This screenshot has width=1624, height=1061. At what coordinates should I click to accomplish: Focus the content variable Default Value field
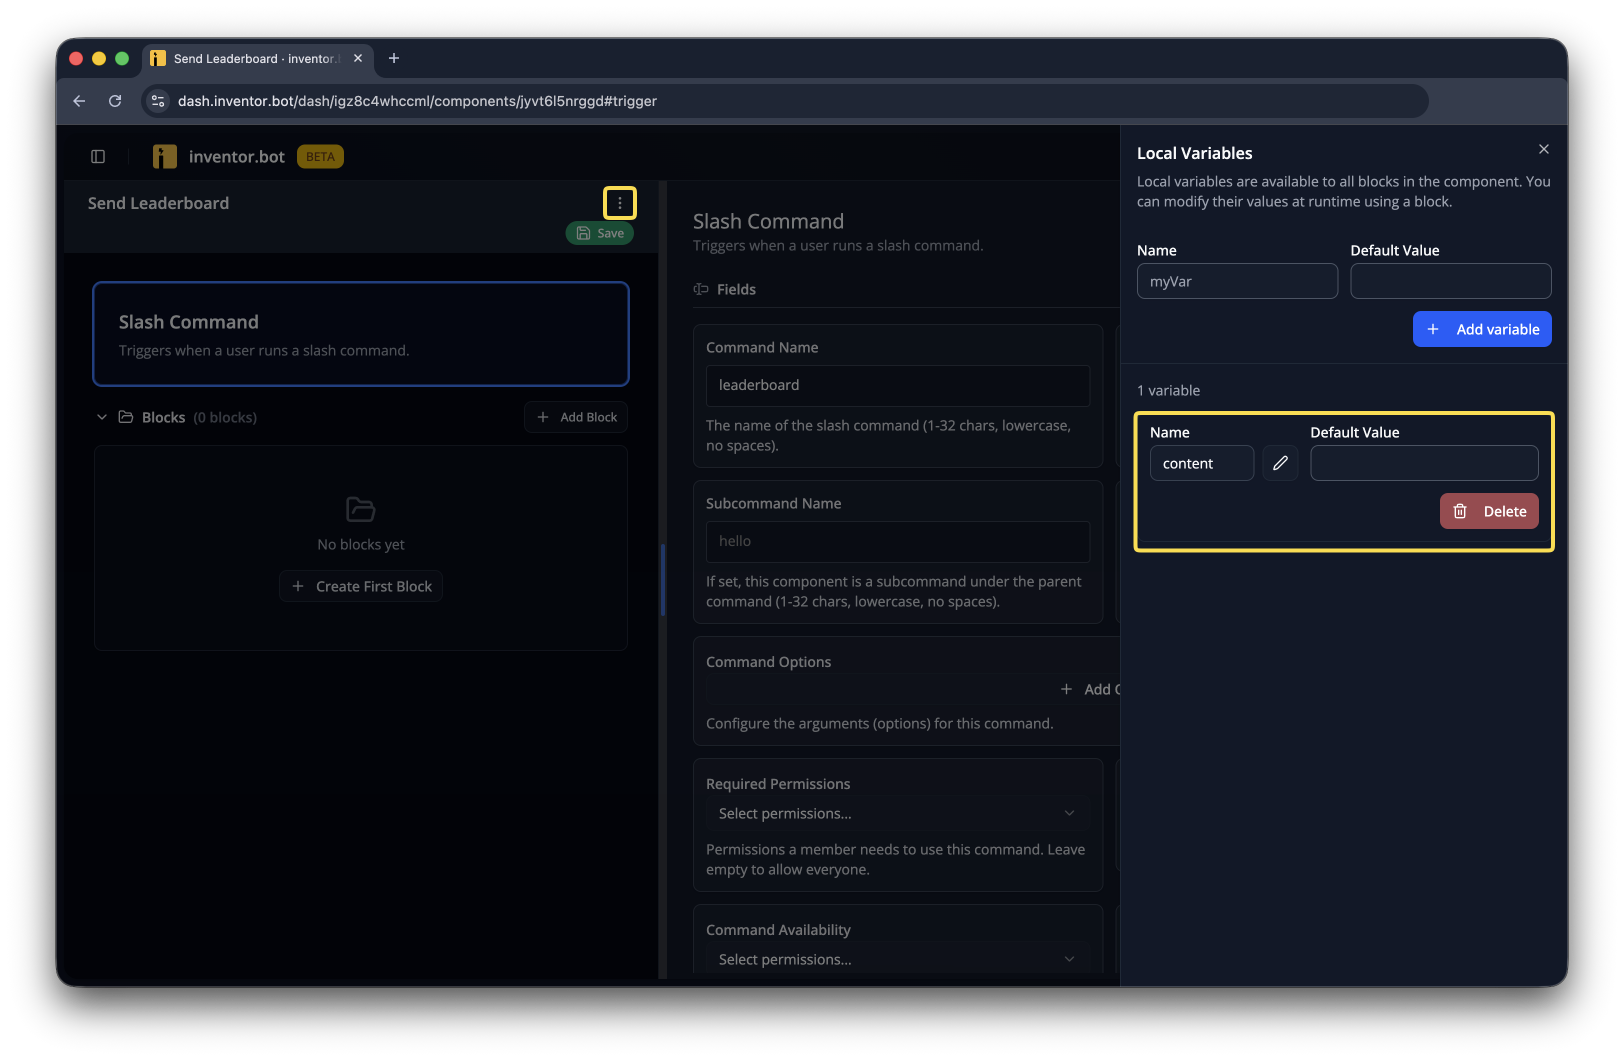coord(1424,463)
